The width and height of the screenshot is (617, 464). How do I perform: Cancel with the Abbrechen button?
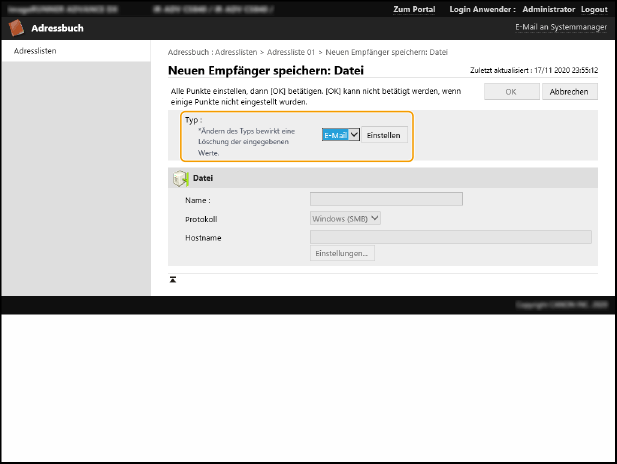pyautogui.click(x=569, y=92)
